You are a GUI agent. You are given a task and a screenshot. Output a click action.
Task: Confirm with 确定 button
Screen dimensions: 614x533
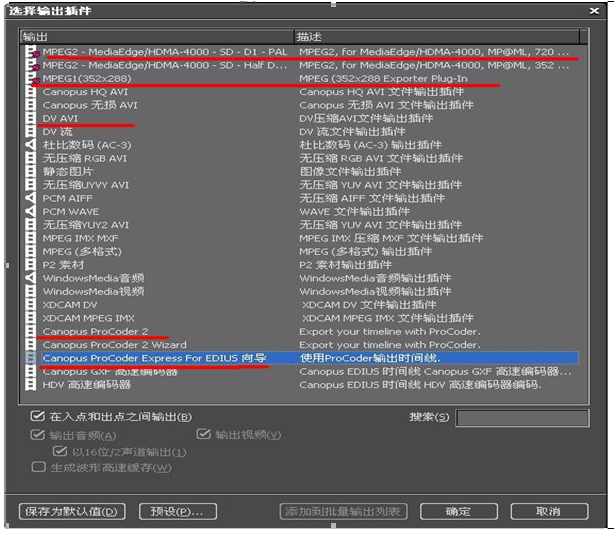tap(459, 511)
